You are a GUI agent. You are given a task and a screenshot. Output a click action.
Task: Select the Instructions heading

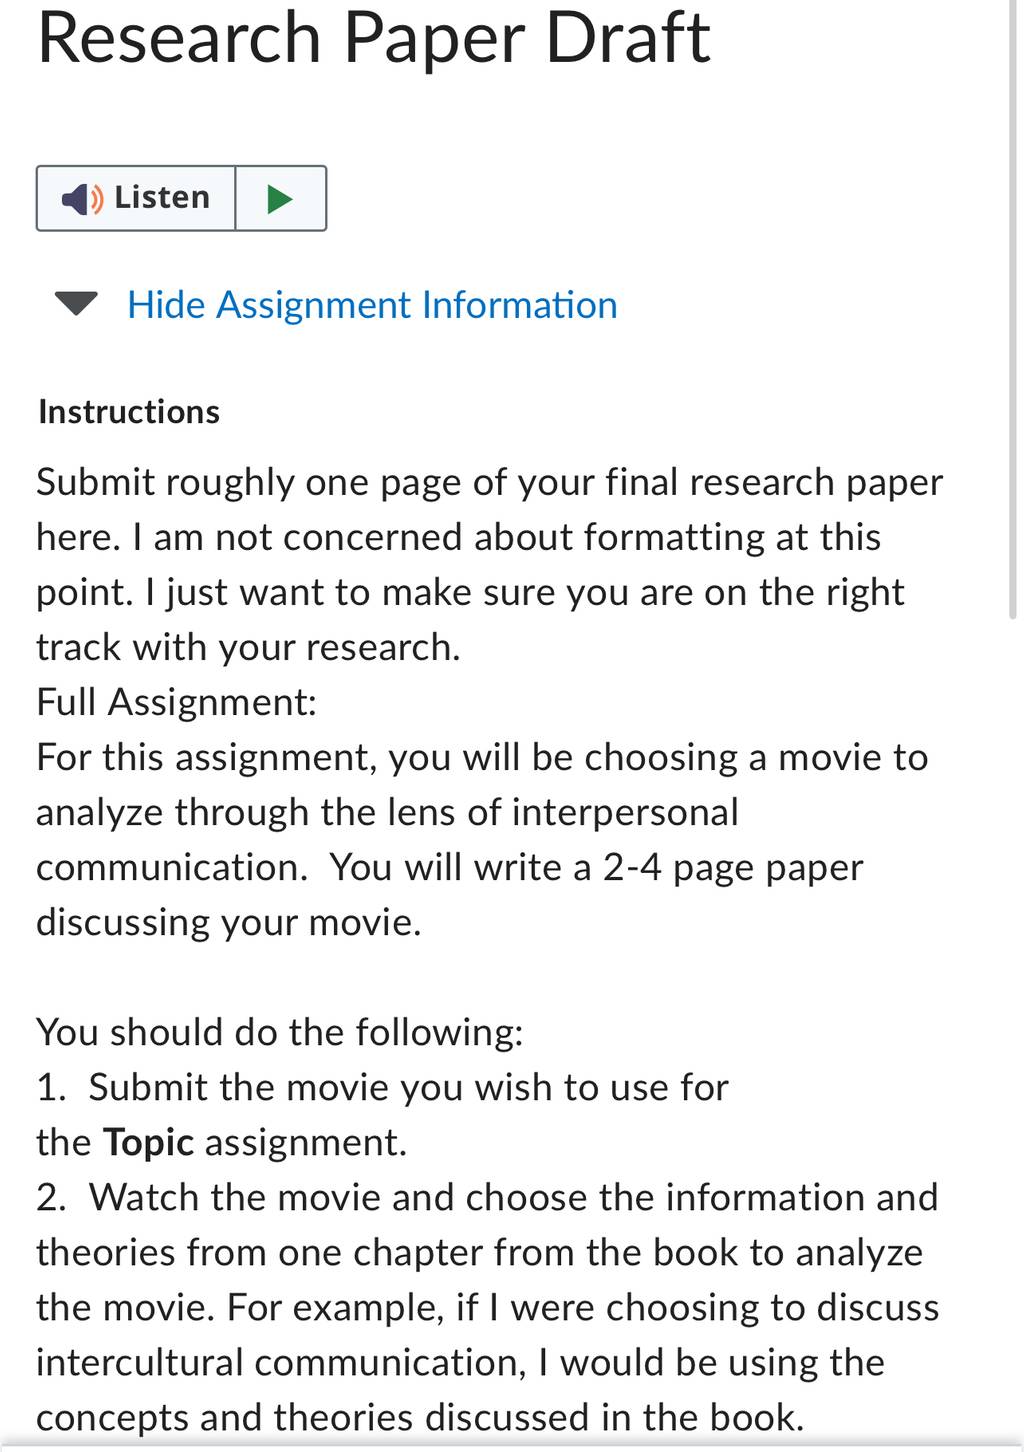129,412
